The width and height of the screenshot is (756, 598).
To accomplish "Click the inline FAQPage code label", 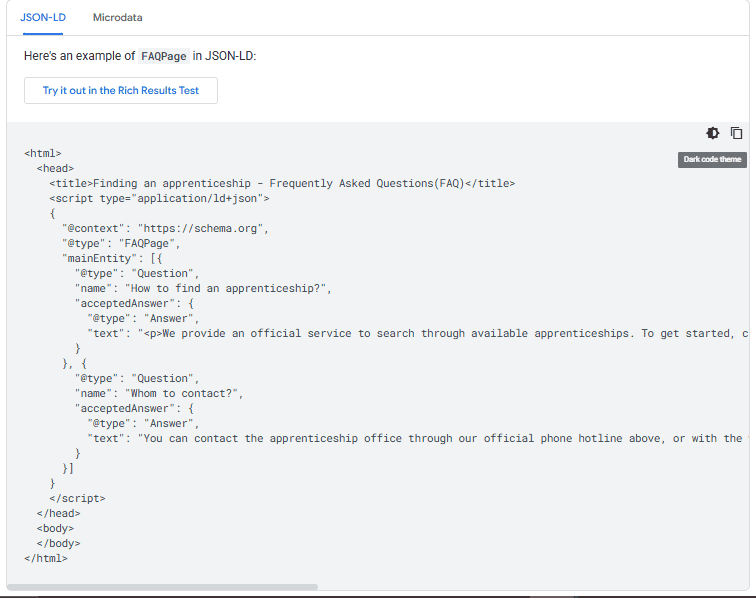I will [x=164, y=56].
